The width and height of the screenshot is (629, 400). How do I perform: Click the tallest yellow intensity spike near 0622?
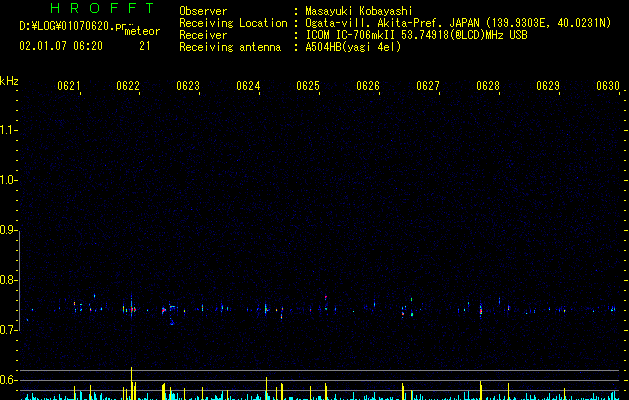pyautogui.click(x=131, y=383)
